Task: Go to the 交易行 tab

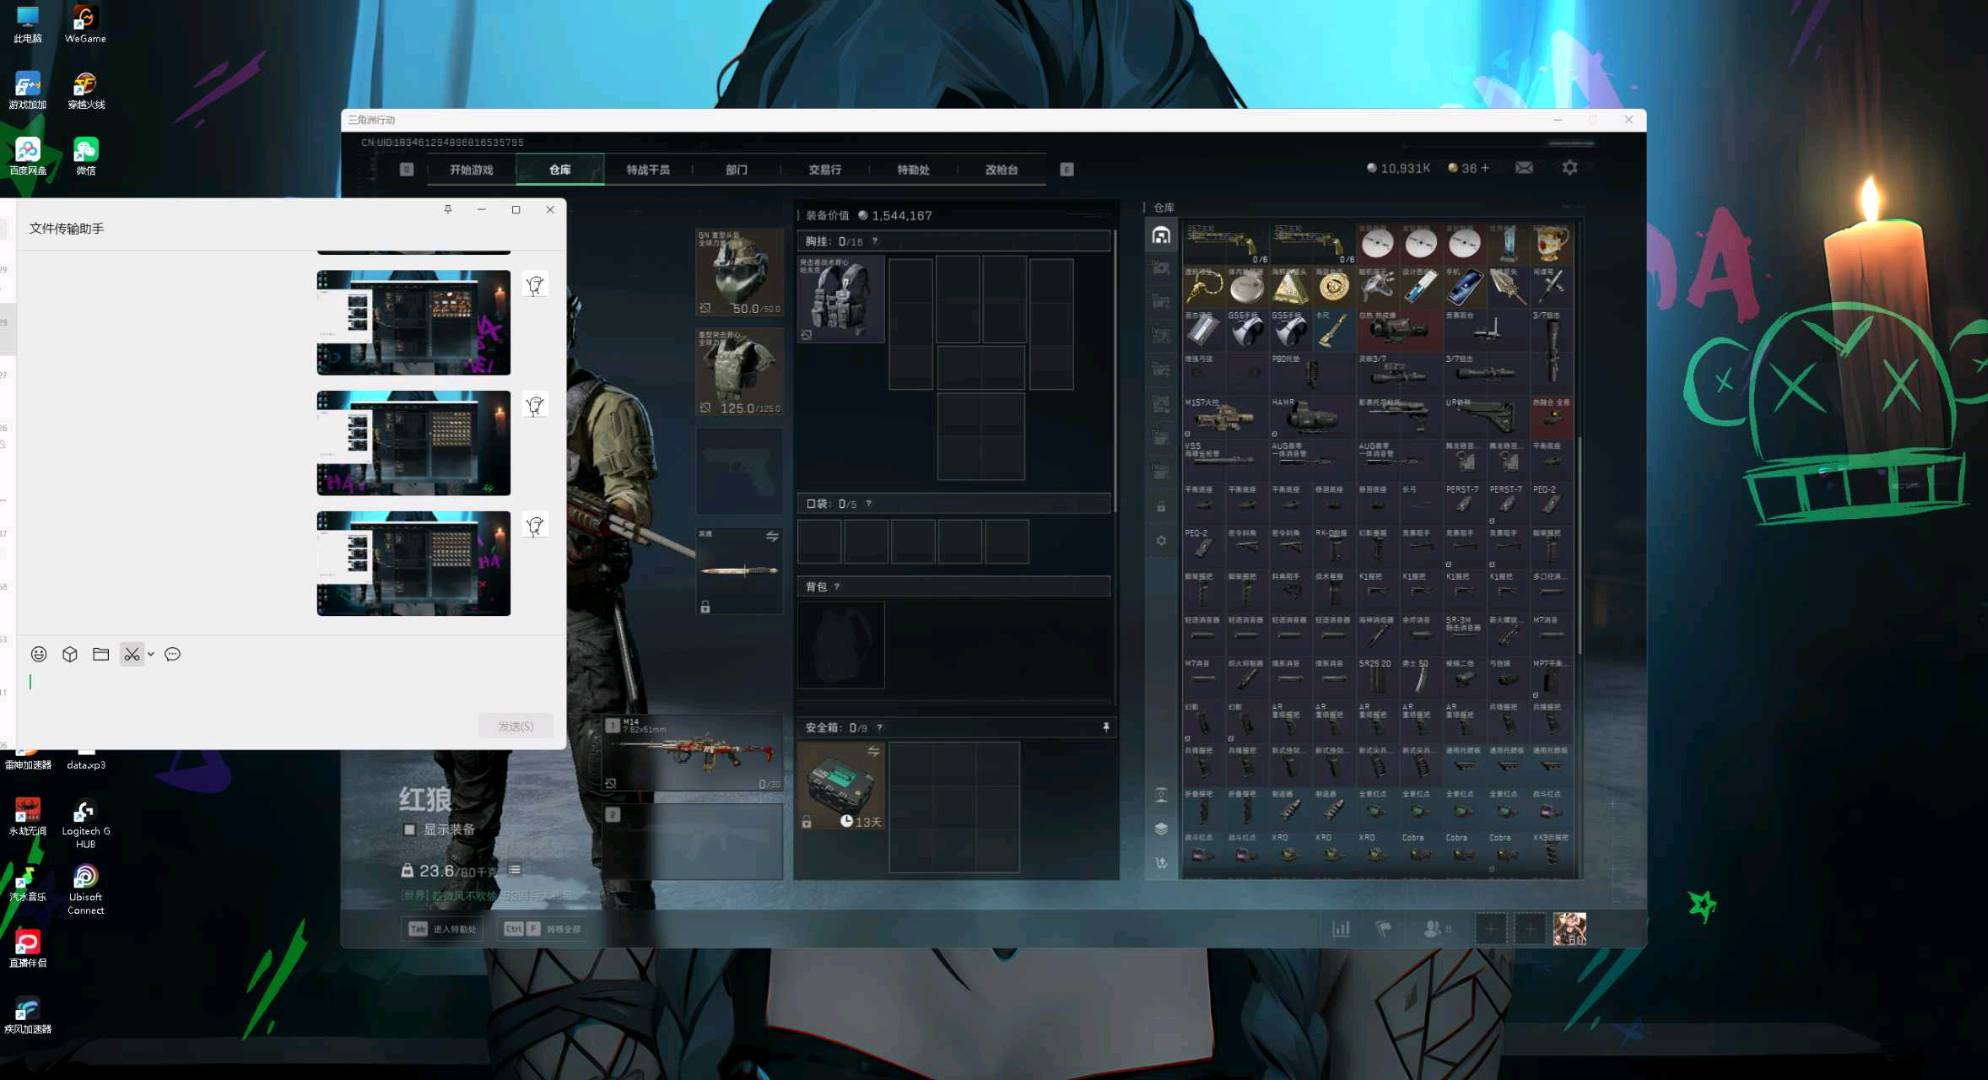Action: 825,170
